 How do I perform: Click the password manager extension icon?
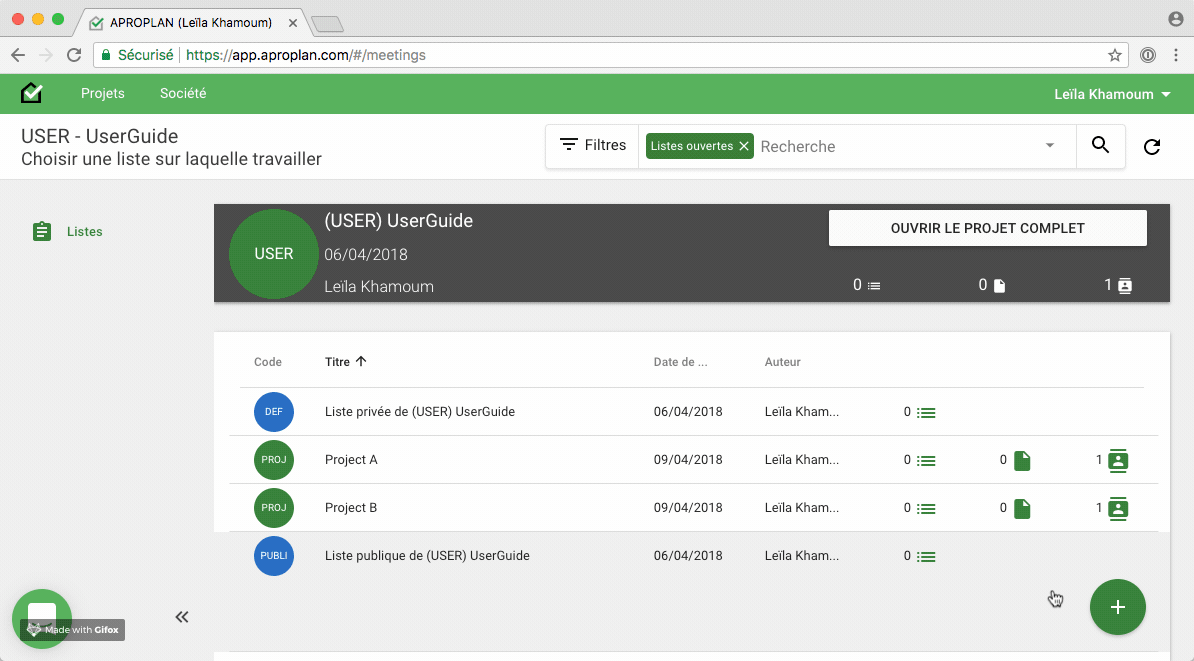(x=1148, y=55)
